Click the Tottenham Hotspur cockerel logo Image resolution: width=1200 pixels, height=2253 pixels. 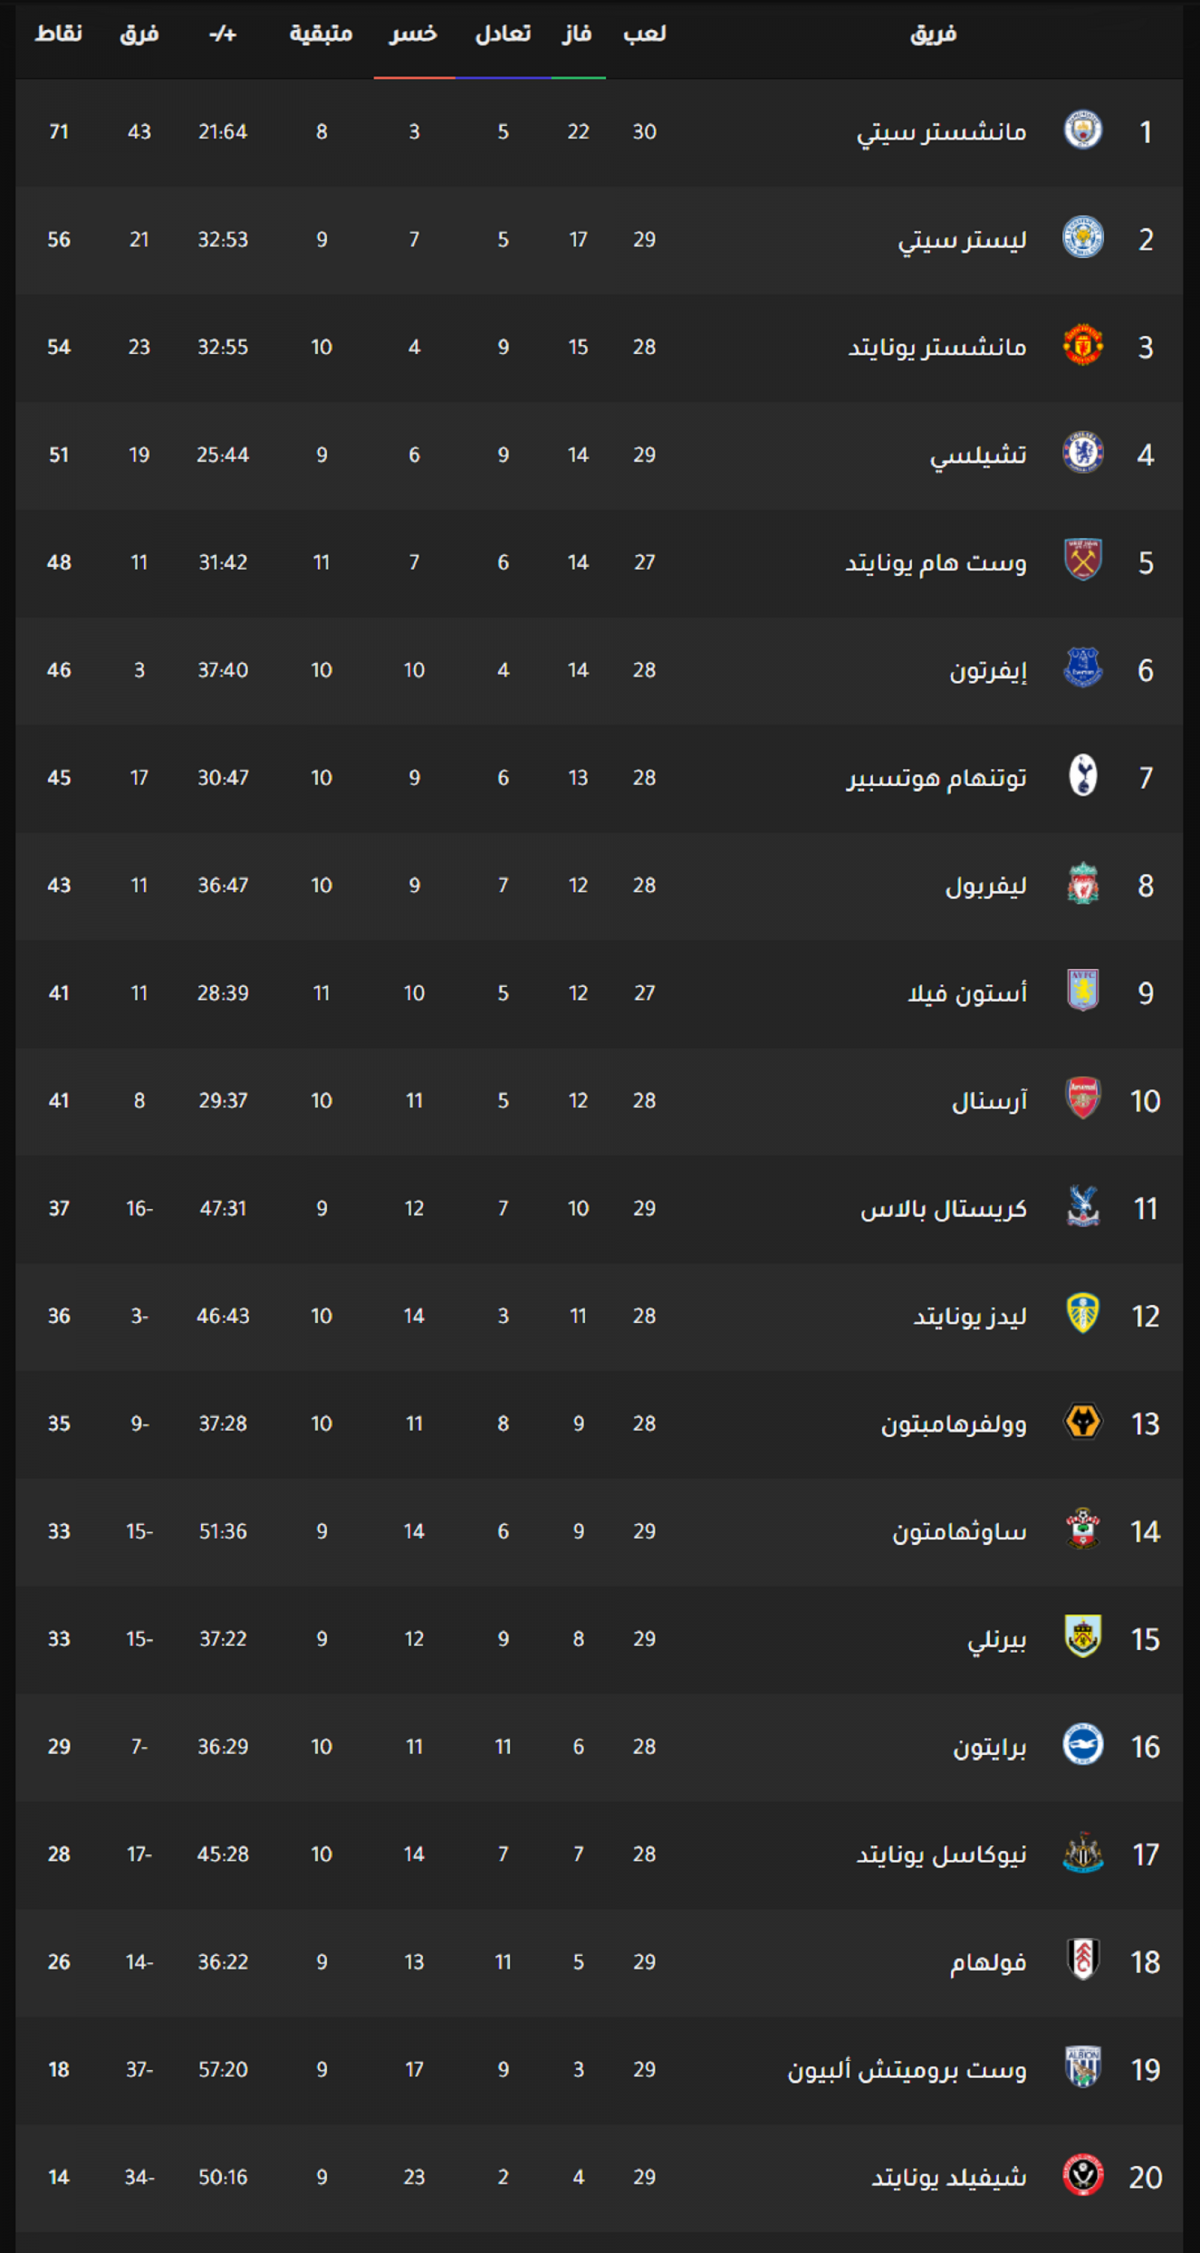coord(1082,777)
